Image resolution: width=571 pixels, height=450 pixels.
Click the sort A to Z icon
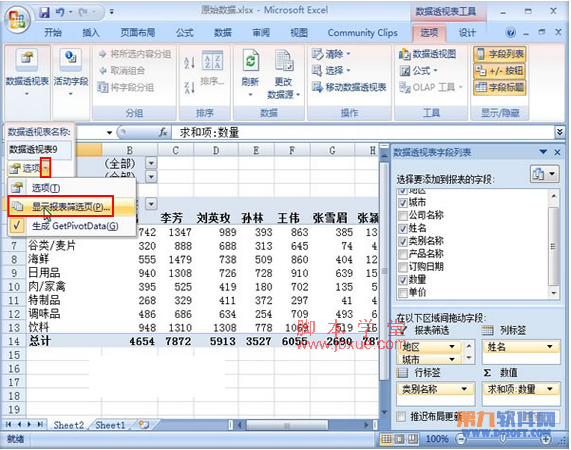[189, 62]
